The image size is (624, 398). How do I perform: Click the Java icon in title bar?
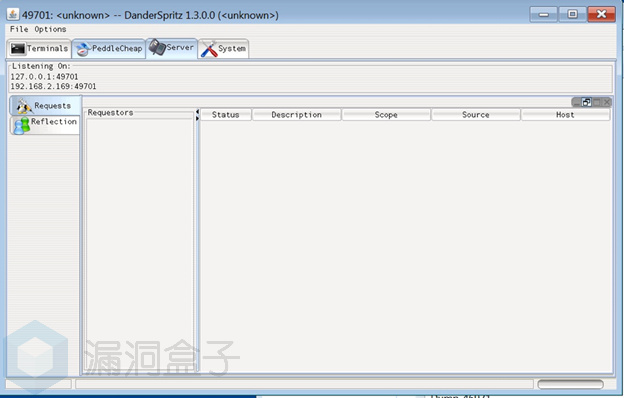click(x=13, y=14)
